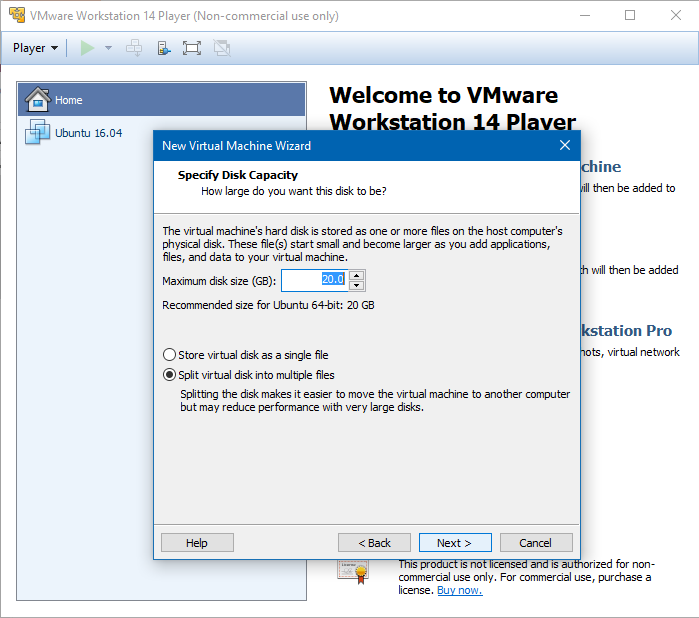Click the Maximum disk size input field
The height and width of the screenshot is (618, 699).
tap(314, 280)
